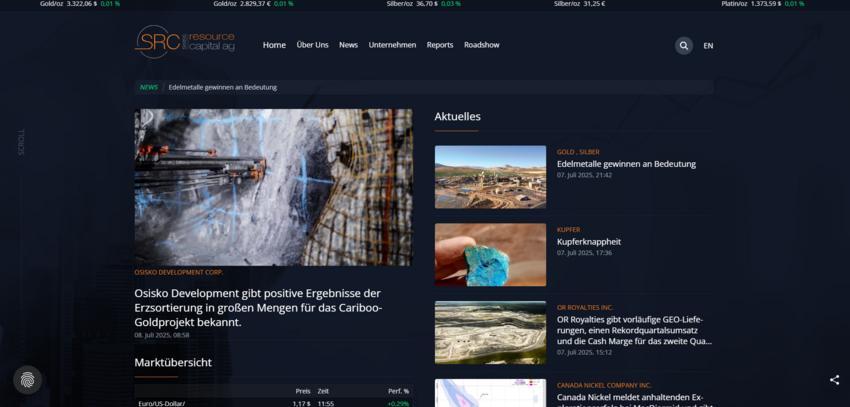Click the Preis column header
This screenshot has width=850, height=407.
click(303, 391)
